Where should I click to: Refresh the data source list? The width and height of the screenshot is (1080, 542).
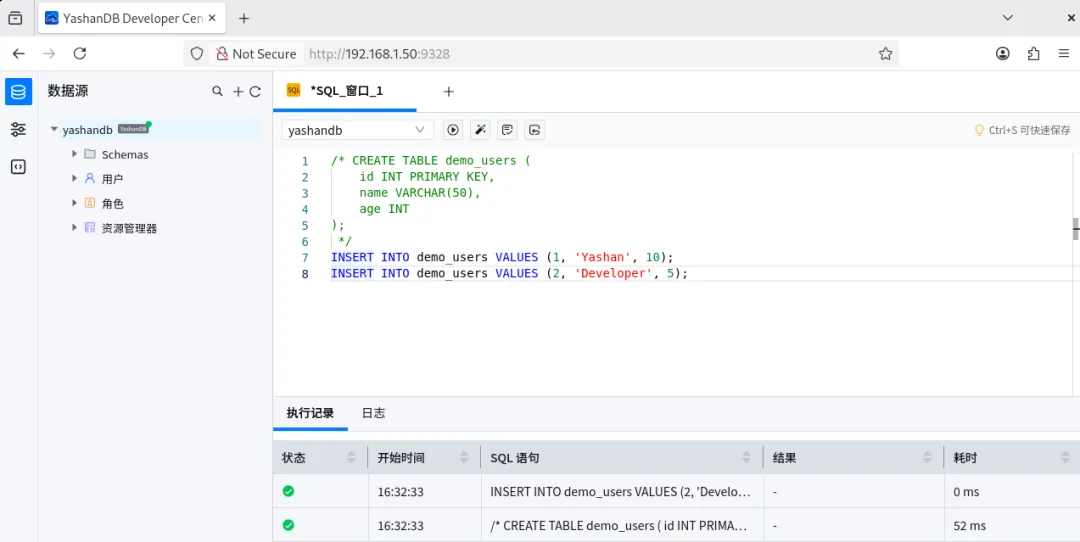tap(255, 92)
